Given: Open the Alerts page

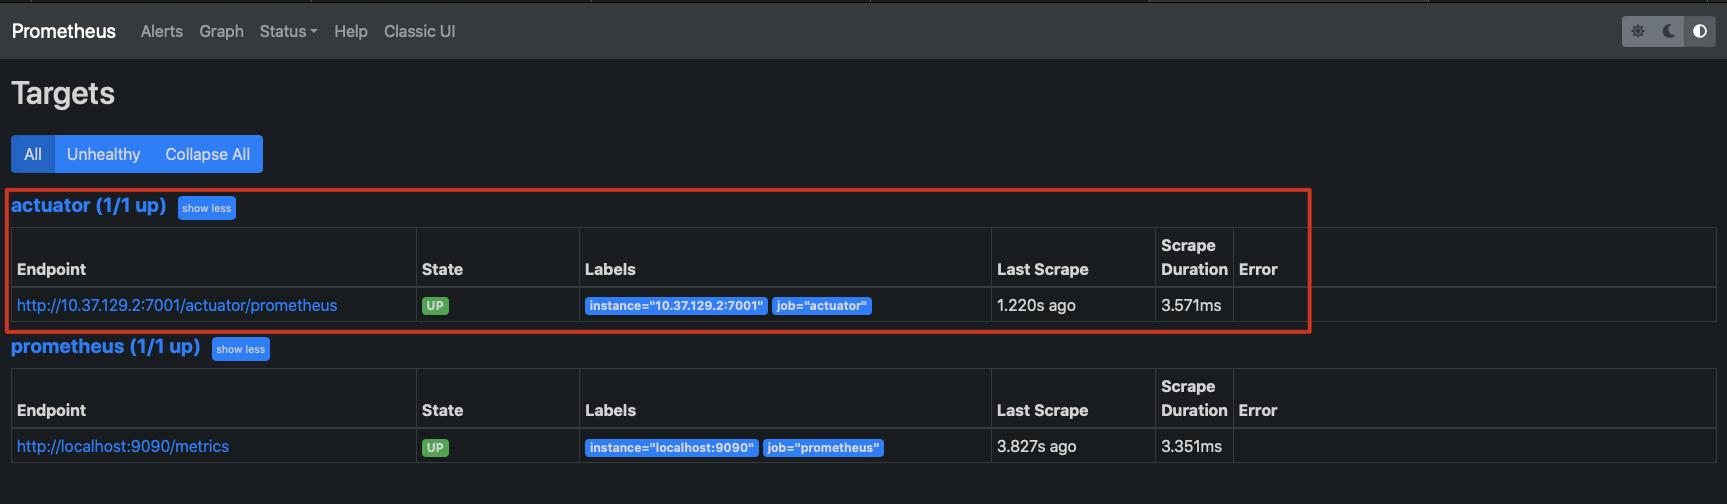Looking at the screenshot, I should (x=162, y=31).
